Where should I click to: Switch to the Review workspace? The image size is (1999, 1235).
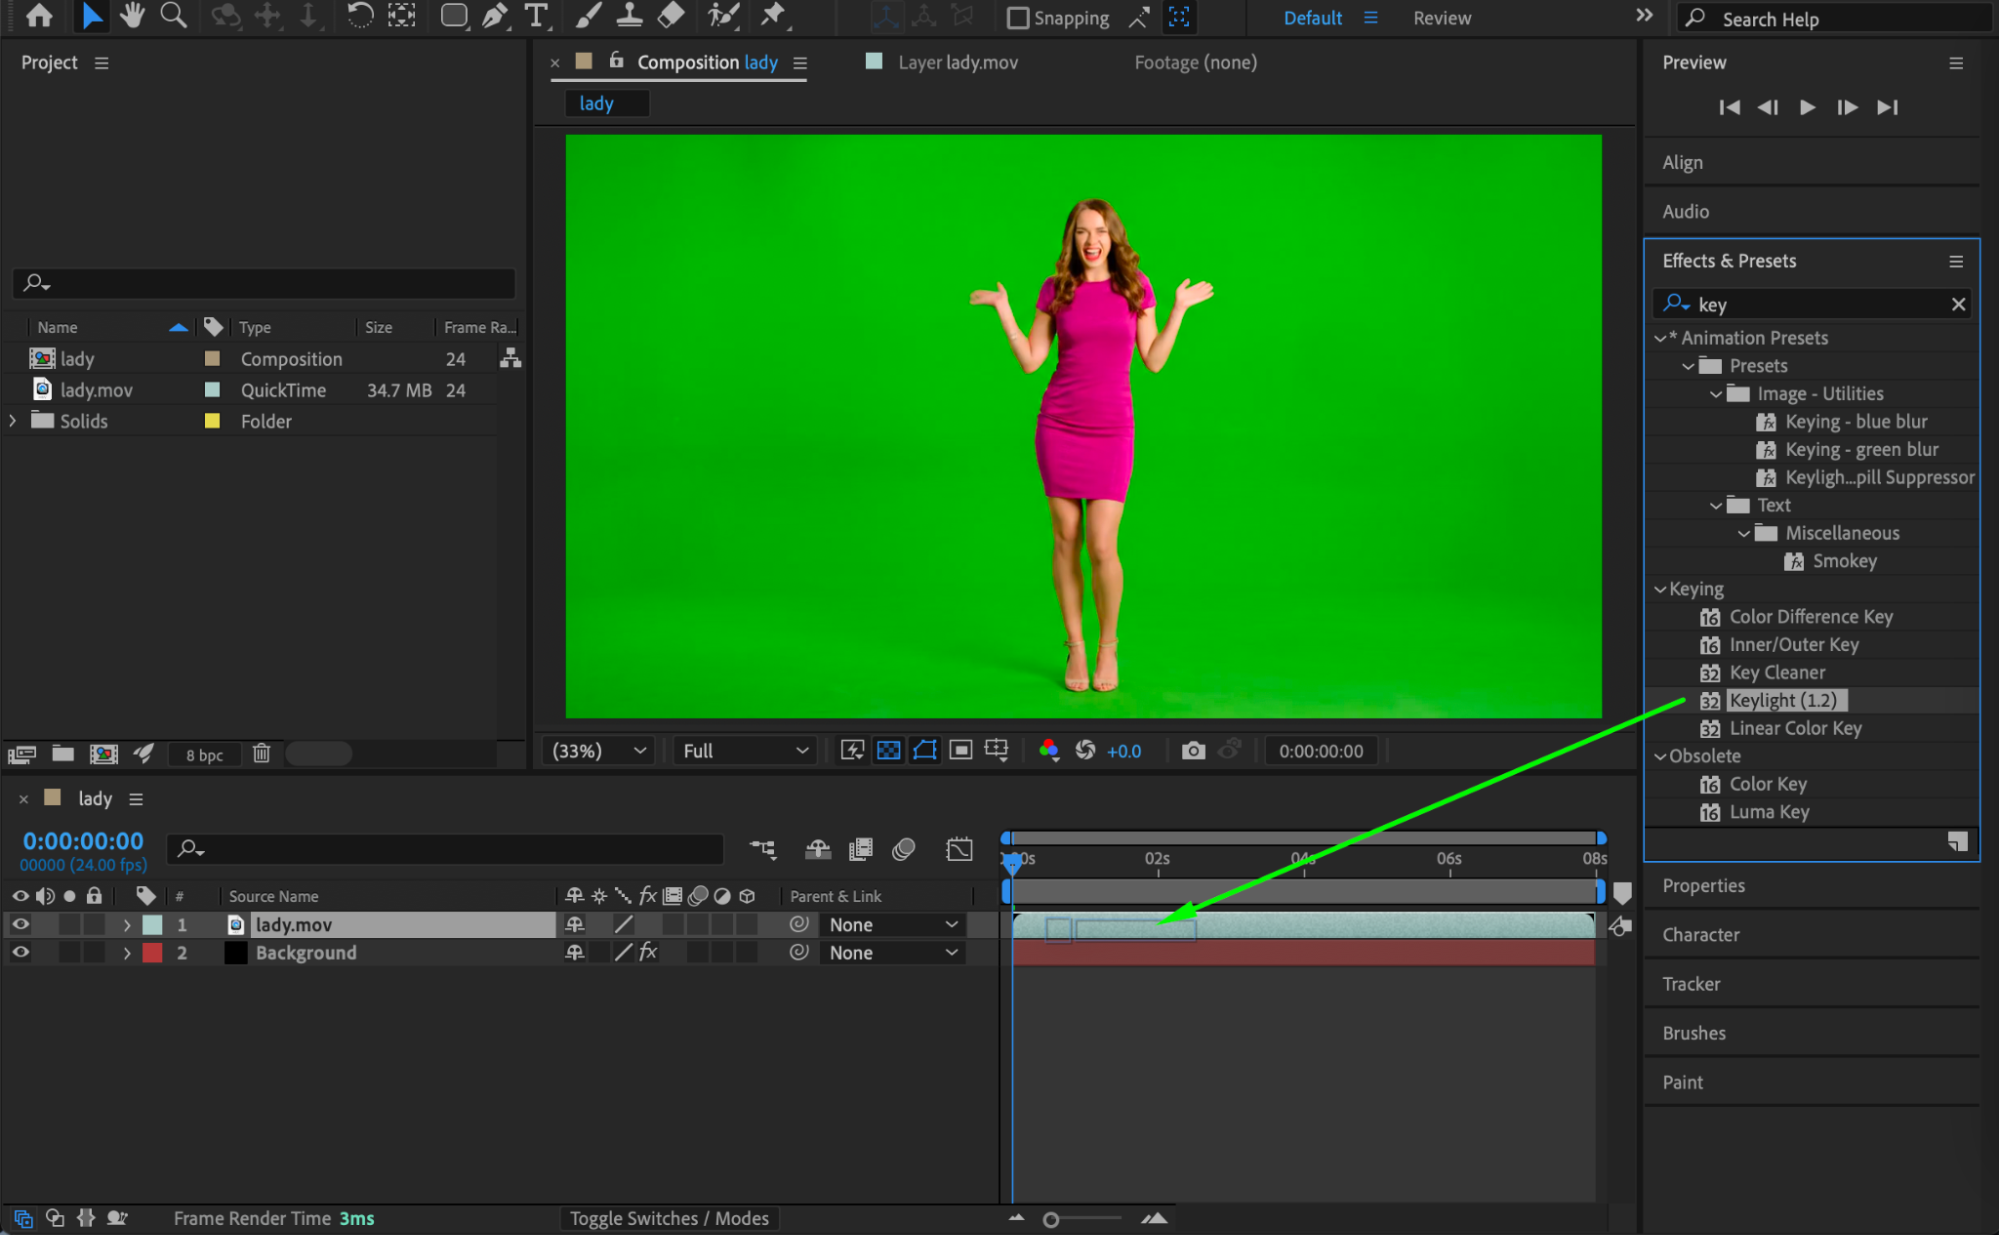pyautogui.click(x=1441, y=17)
